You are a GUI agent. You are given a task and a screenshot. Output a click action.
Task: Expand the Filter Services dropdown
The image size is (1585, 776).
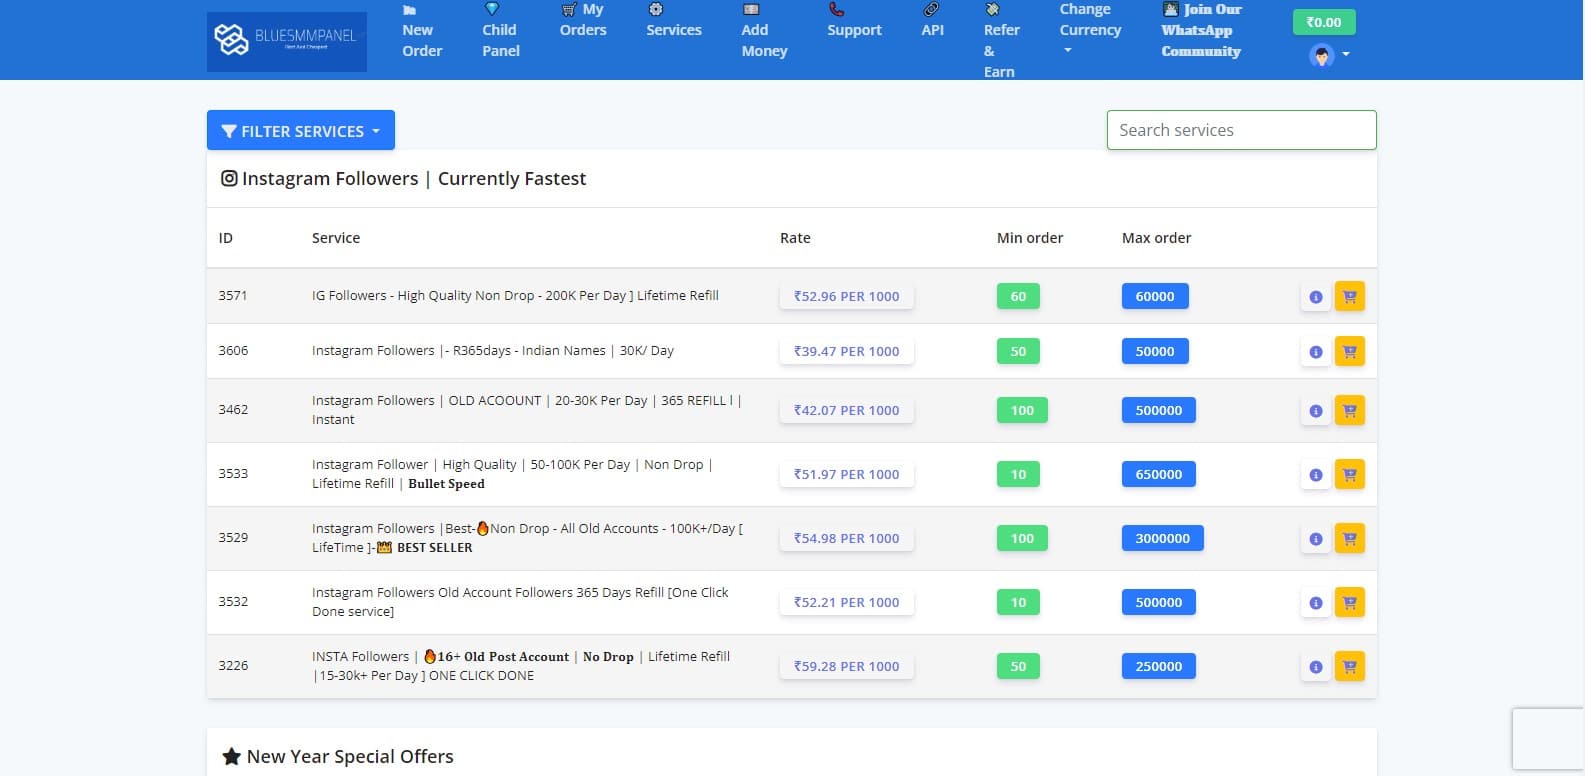300,131
